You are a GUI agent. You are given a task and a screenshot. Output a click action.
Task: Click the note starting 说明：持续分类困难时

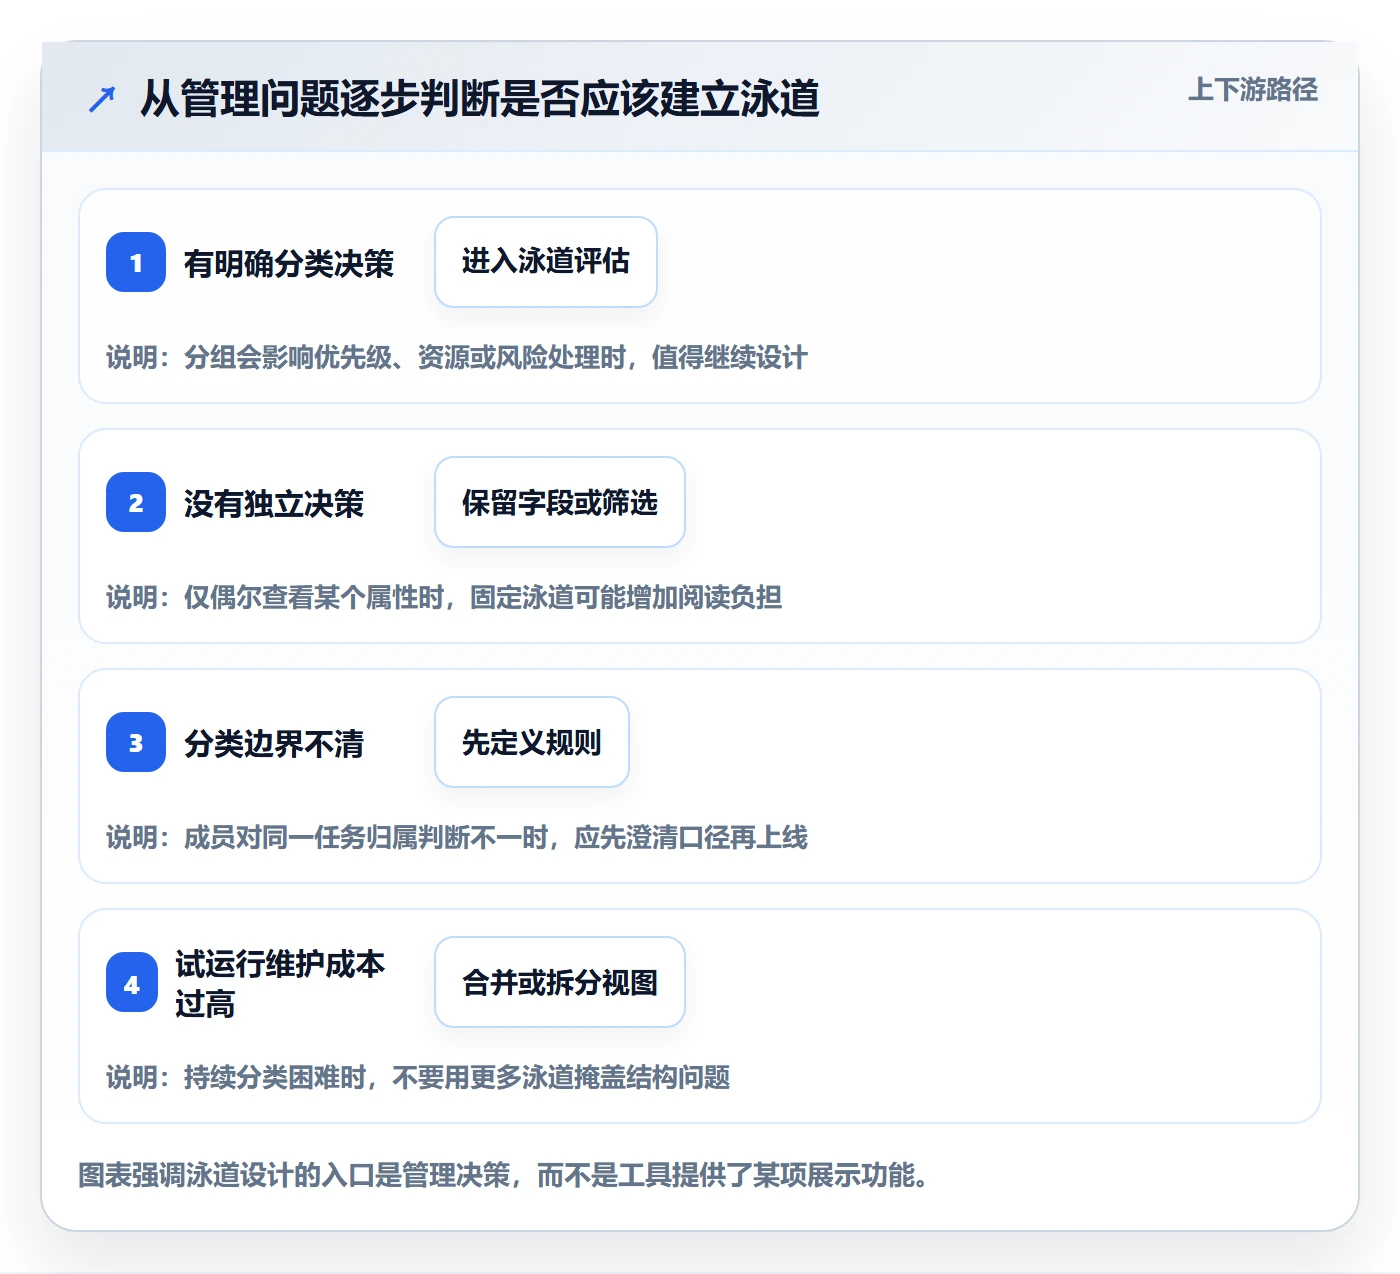tap(418, 1077)
